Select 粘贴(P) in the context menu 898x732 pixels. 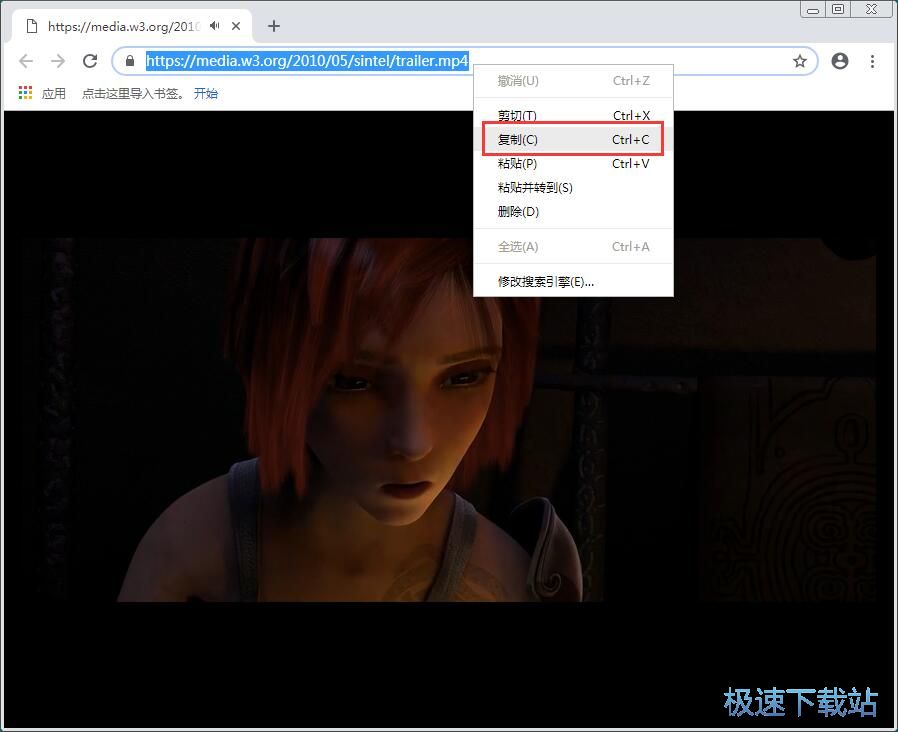click(573, 164)
